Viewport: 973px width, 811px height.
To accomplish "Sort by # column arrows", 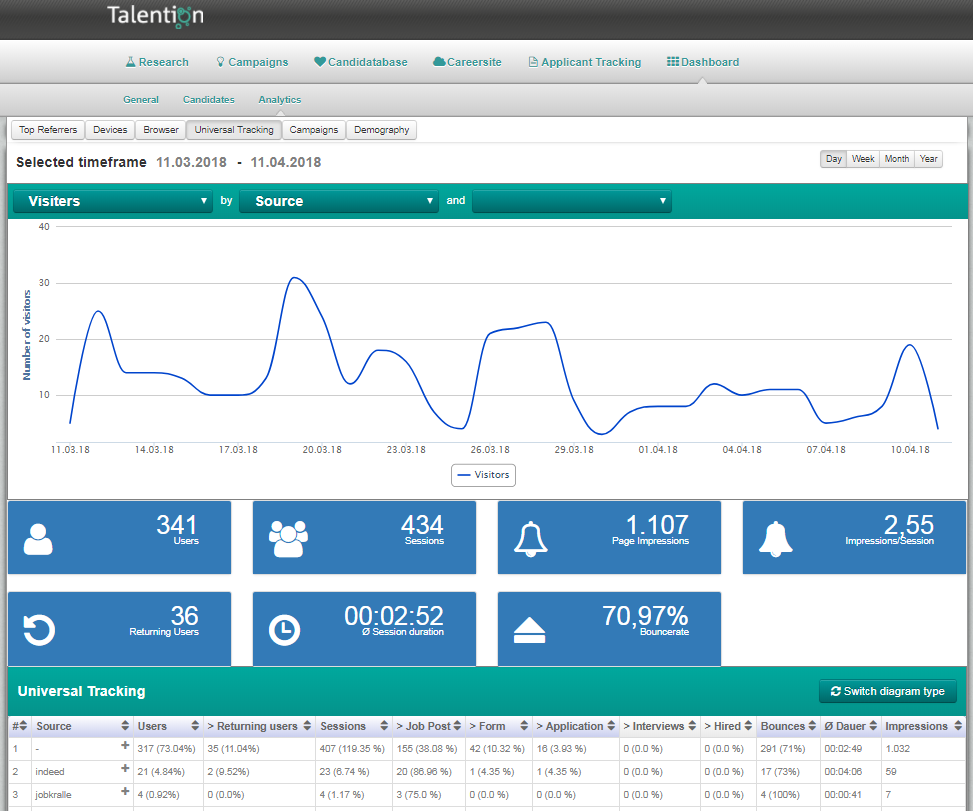I will point(24,726).
